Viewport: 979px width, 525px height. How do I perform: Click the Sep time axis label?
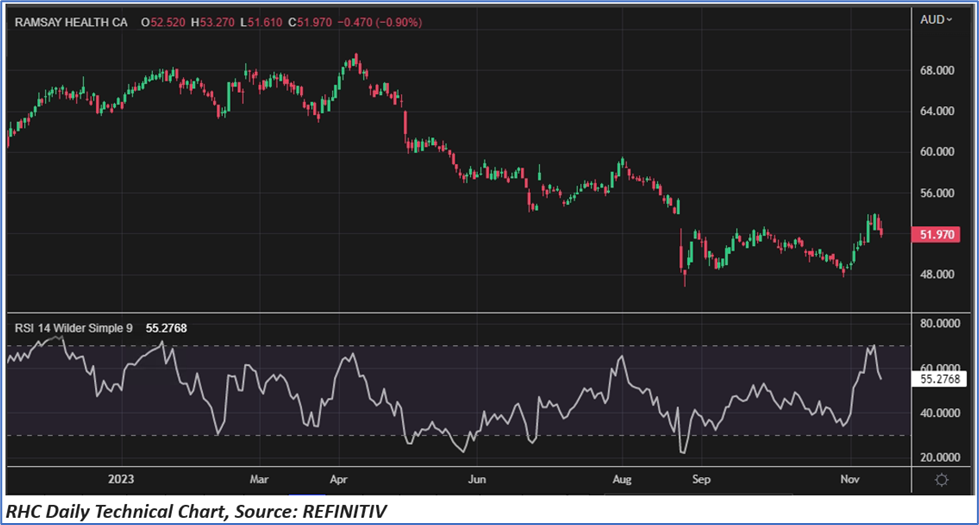[701, 479]
